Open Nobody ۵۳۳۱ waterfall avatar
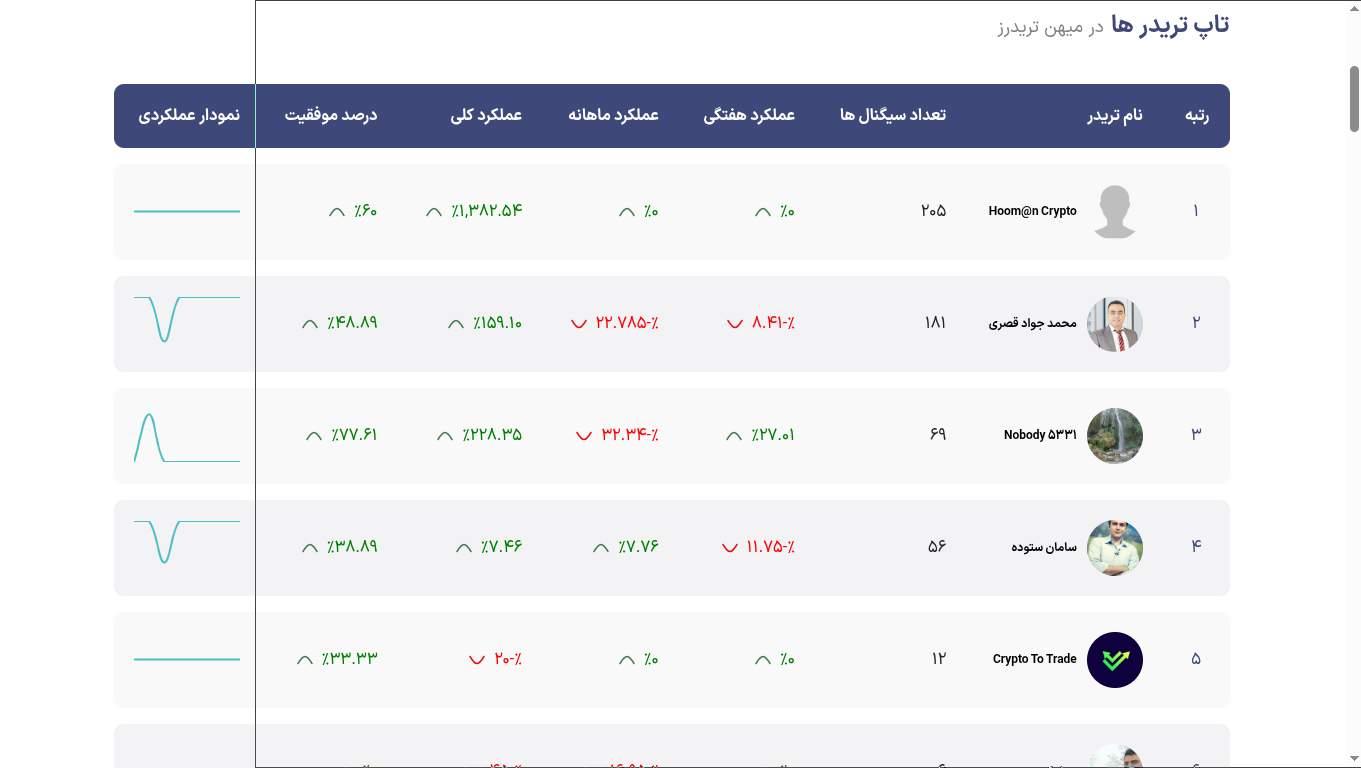The width and height of the screenshot is (1361, 768). pyautogui.click(x=1115, y=436)
